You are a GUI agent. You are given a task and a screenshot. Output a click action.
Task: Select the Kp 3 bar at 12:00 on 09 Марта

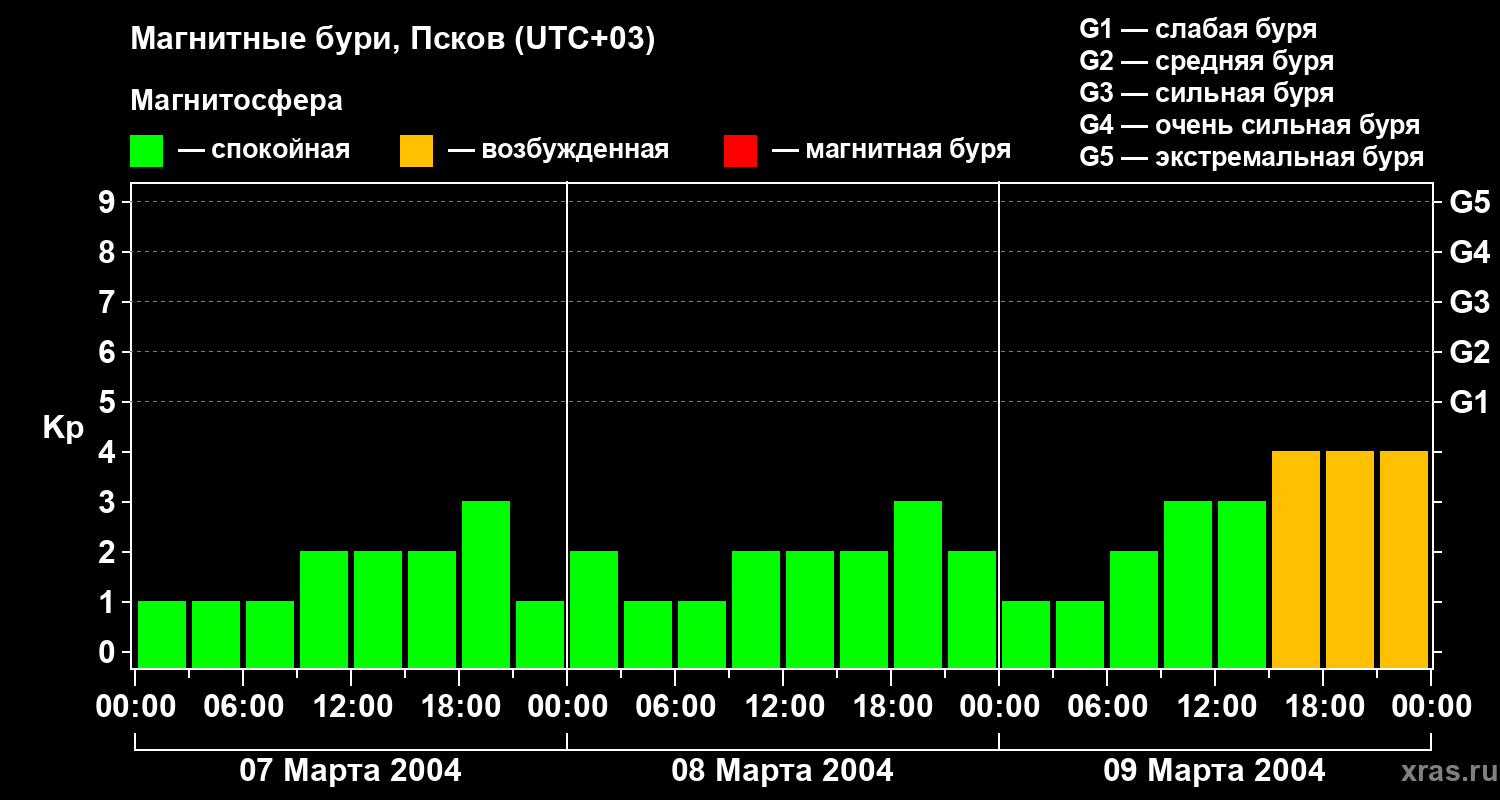[x=1242, y=584]
